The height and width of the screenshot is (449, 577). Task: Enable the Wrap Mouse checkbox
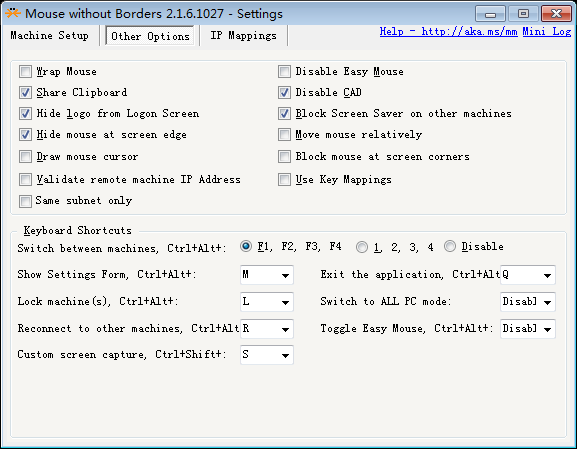25,71
